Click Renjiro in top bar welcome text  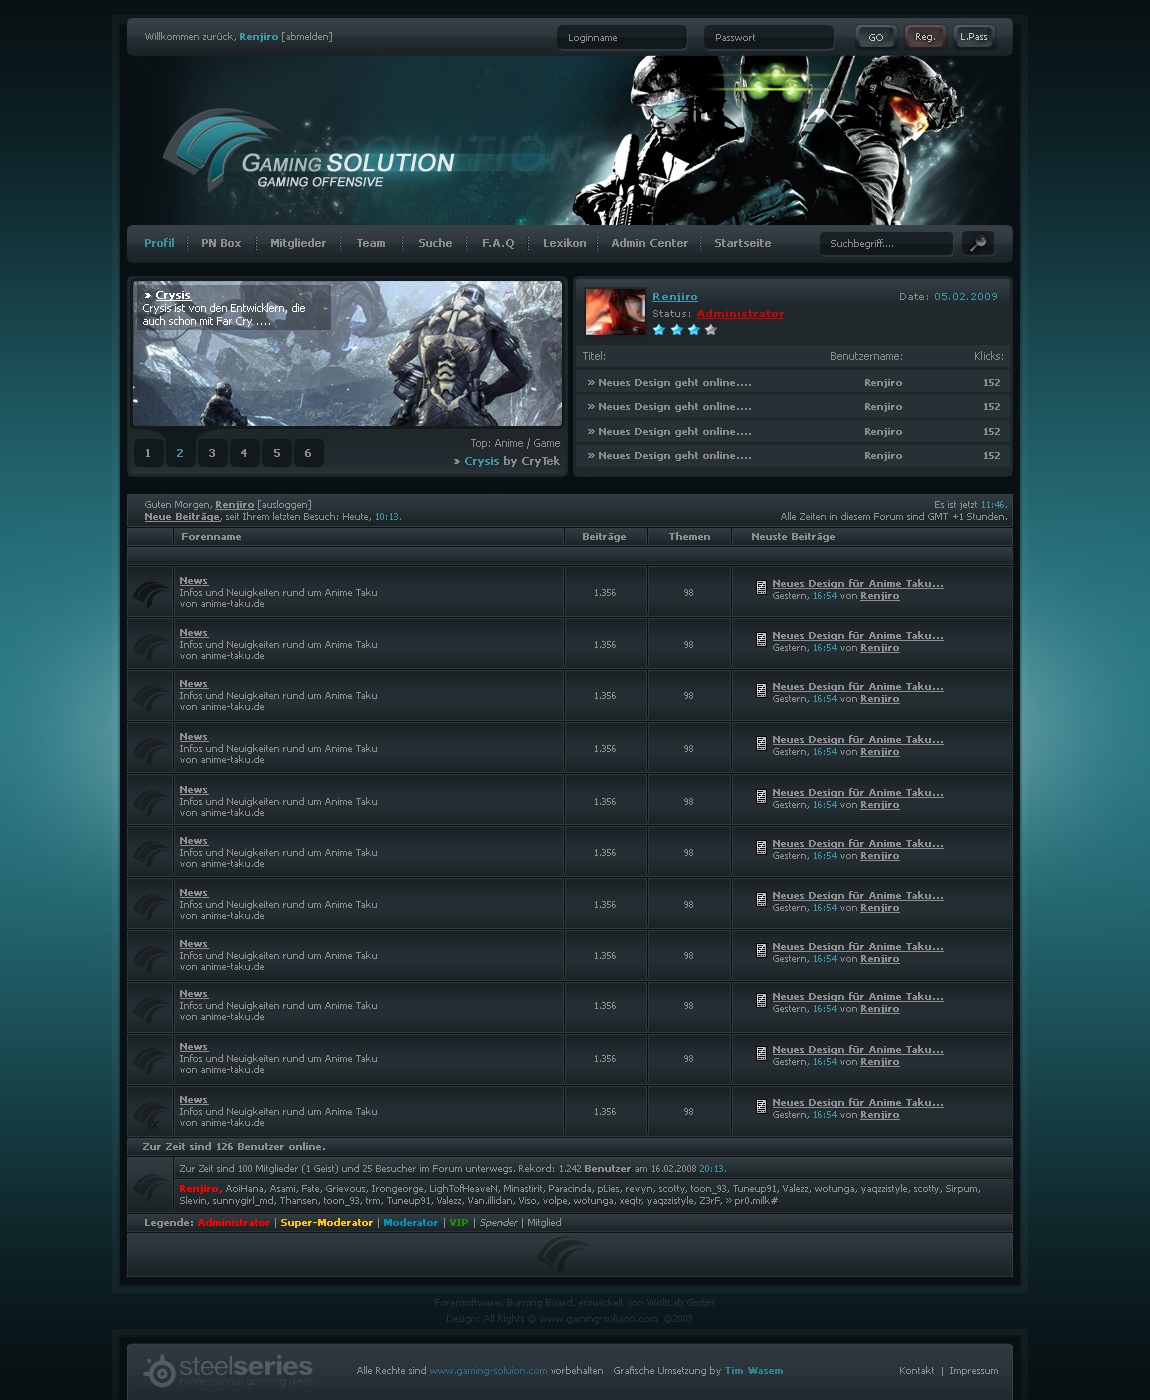click(259, 37)
